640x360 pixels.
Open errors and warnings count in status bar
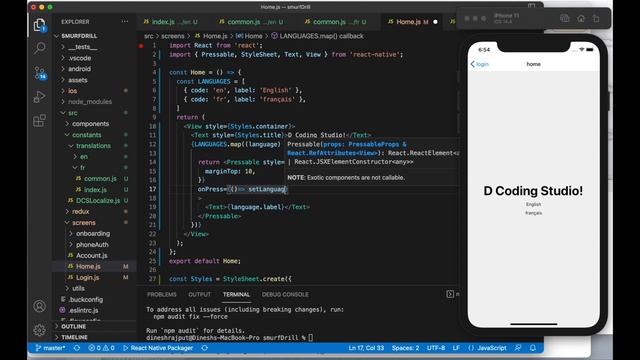tap(101, 348)
